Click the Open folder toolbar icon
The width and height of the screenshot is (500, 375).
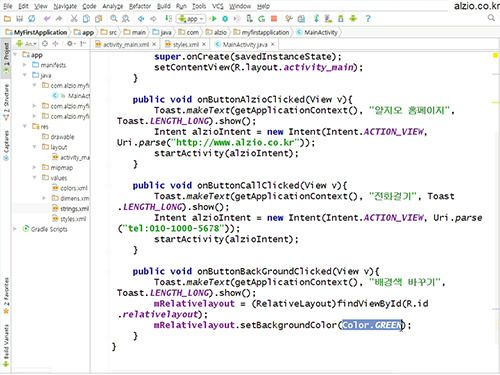pos(7,19)
